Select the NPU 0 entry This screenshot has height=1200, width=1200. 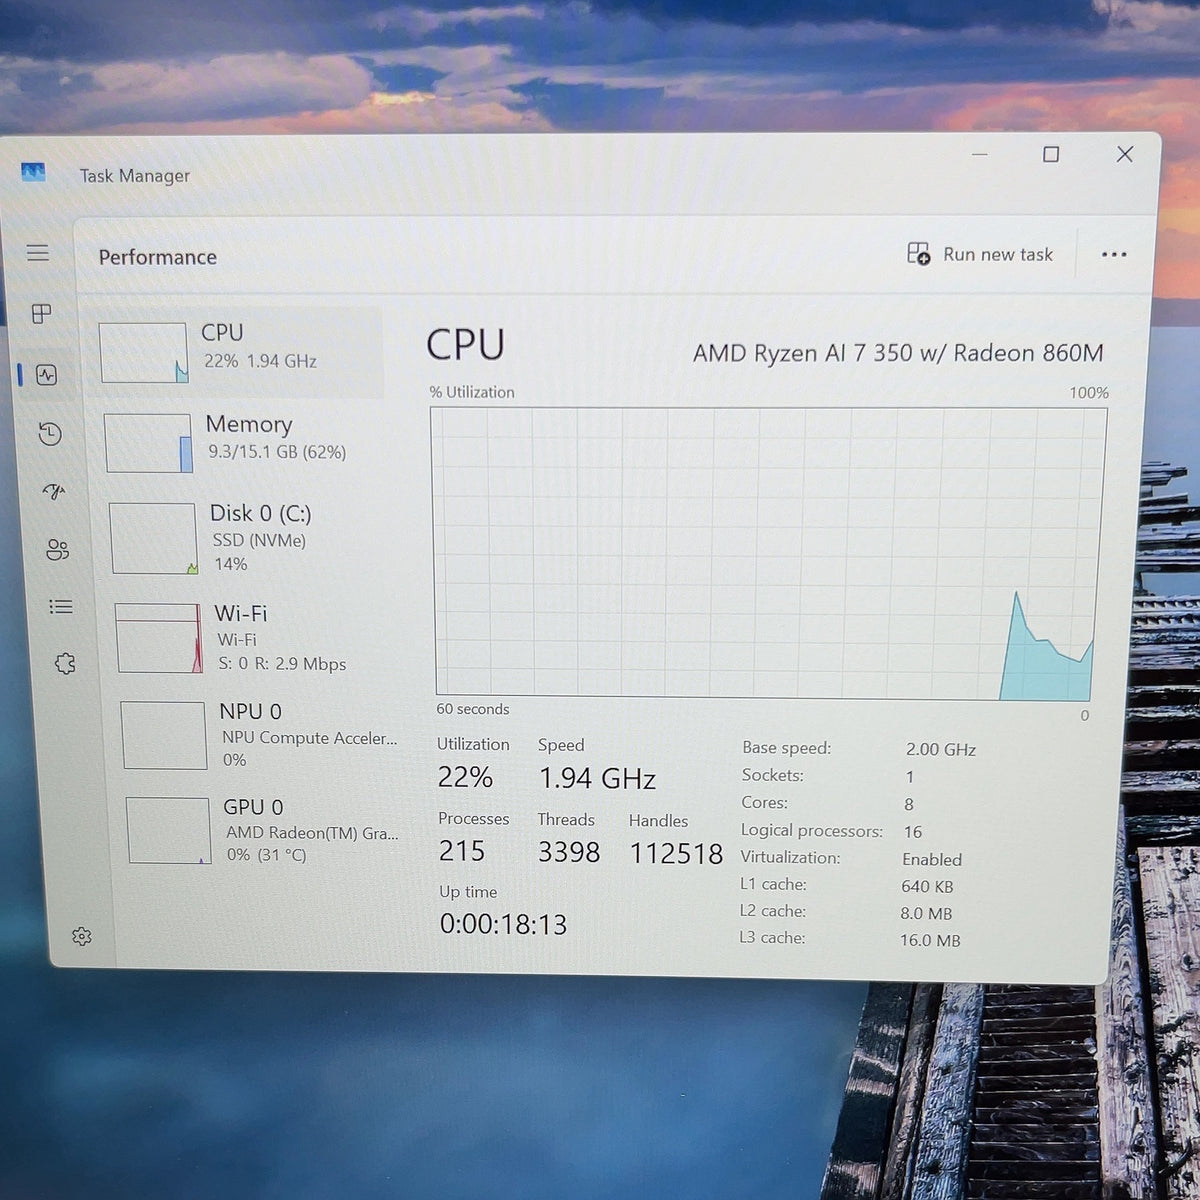(x=262, y=735)
